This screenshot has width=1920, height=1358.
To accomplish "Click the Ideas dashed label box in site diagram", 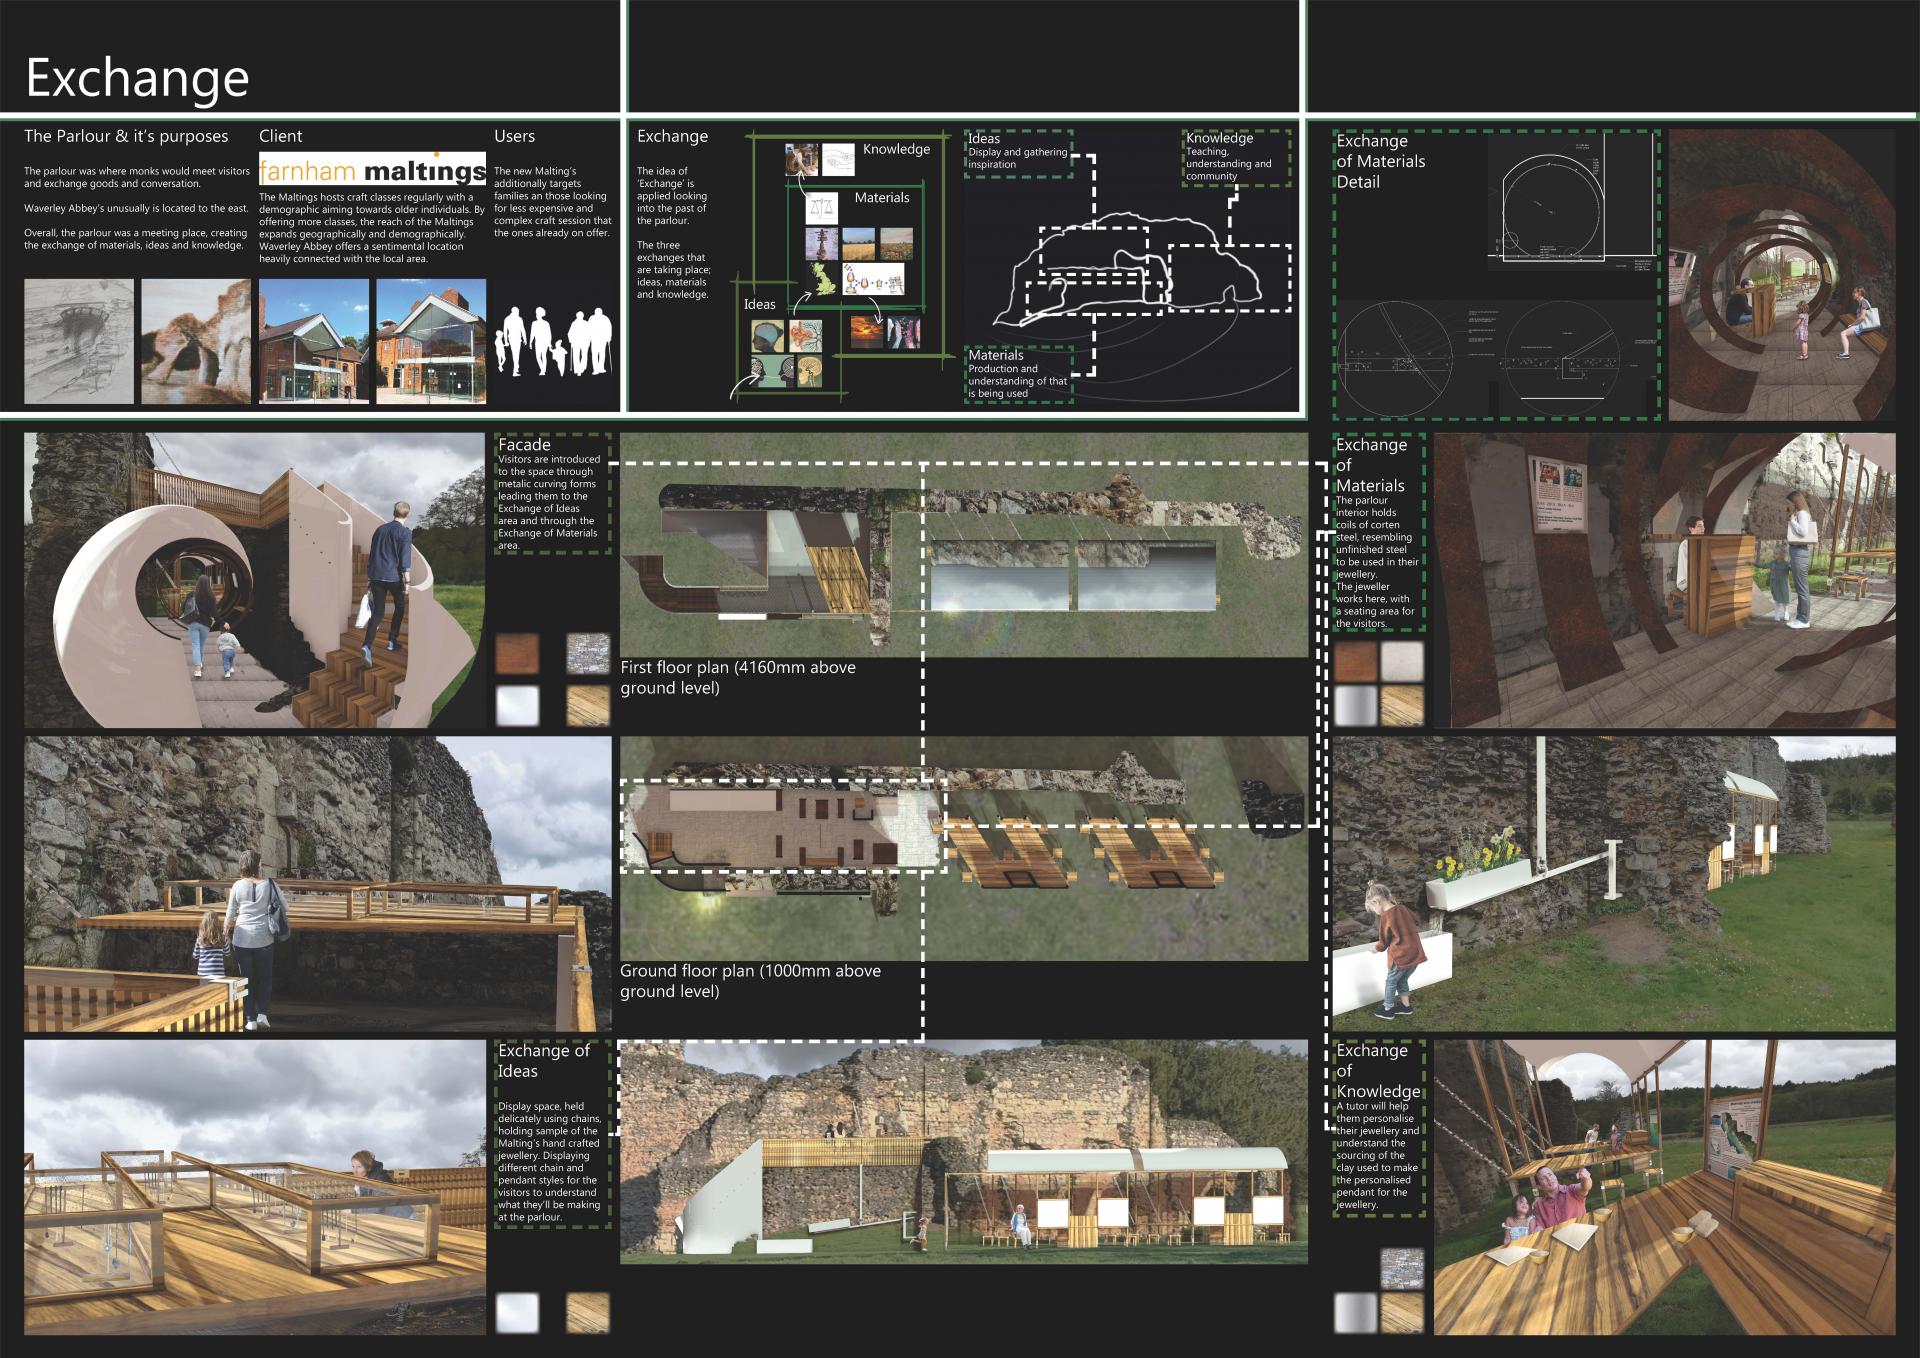I will (1018, 153).
